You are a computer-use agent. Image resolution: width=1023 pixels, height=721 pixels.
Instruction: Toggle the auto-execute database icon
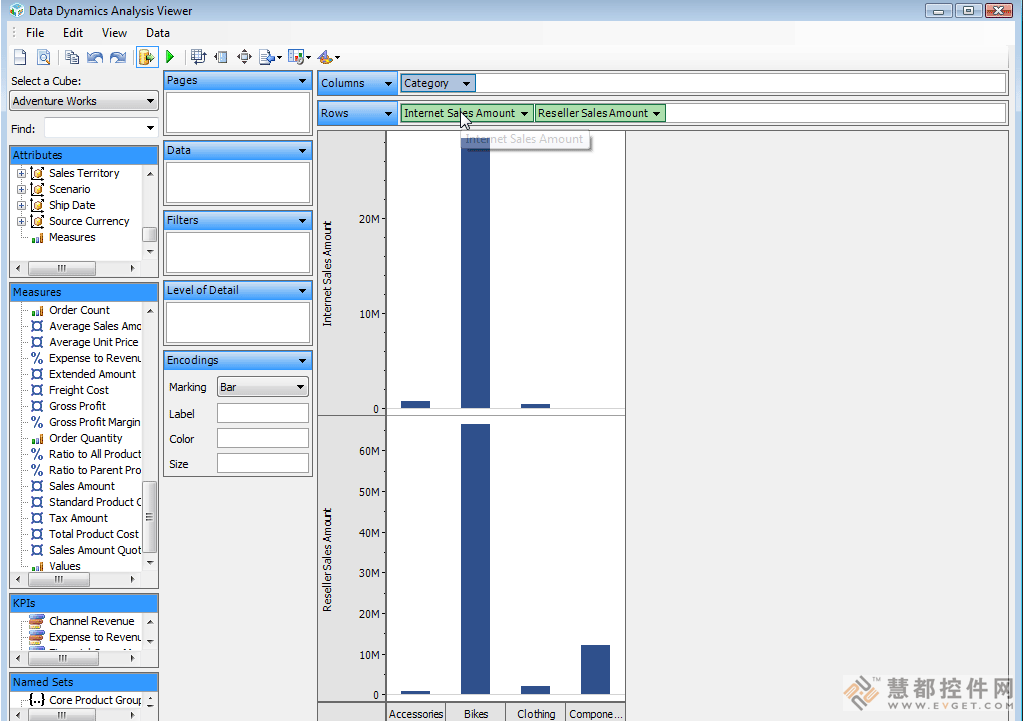coord(147,57)
